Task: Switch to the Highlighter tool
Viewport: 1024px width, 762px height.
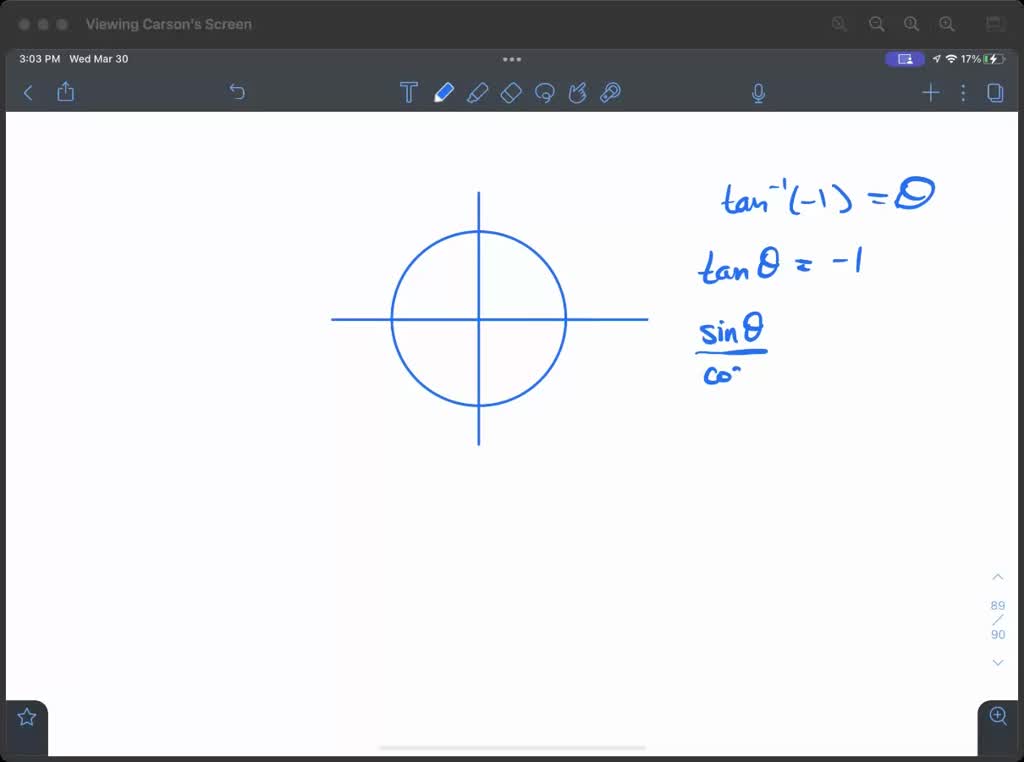Action: [478, 92]
